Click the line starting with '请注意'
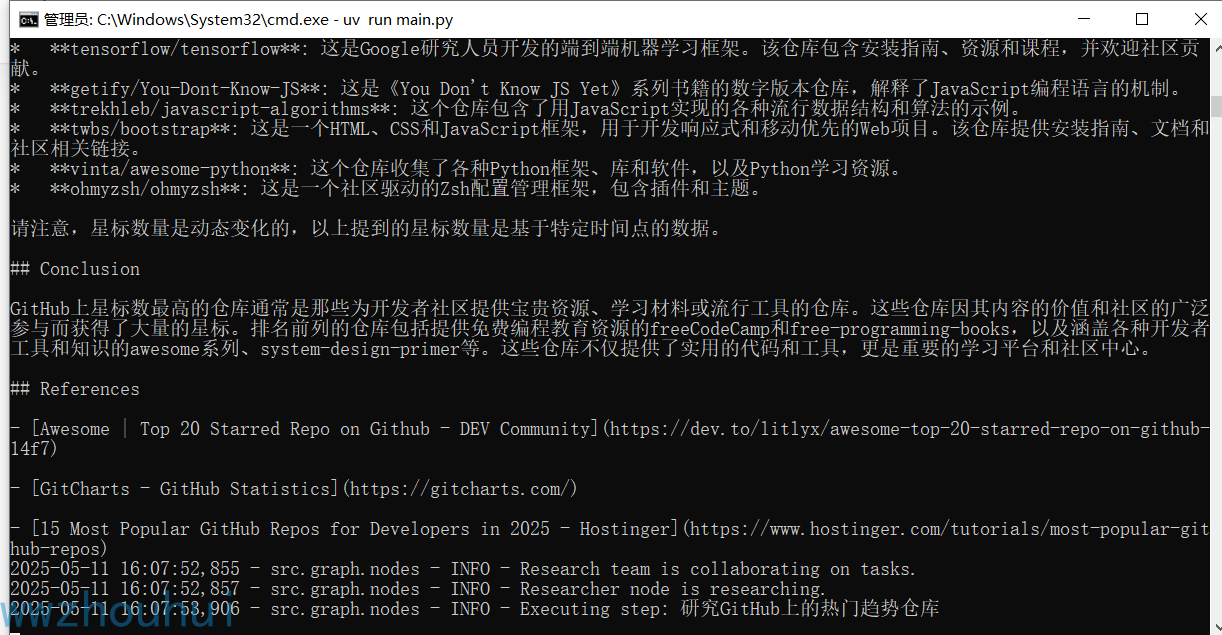The height and width of the screenshot is (635, 1222). [366, 229]
